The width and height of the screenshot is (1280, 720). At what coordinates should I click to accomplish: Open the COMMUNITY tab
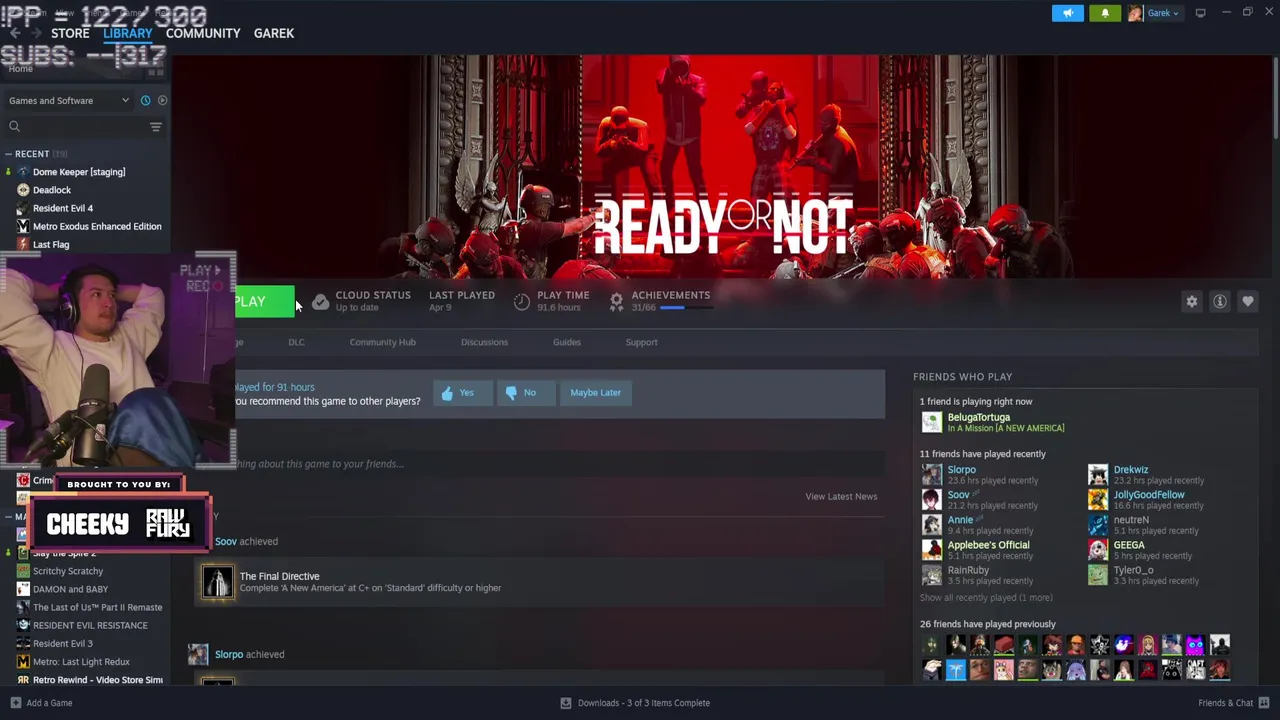click(203, 33)
